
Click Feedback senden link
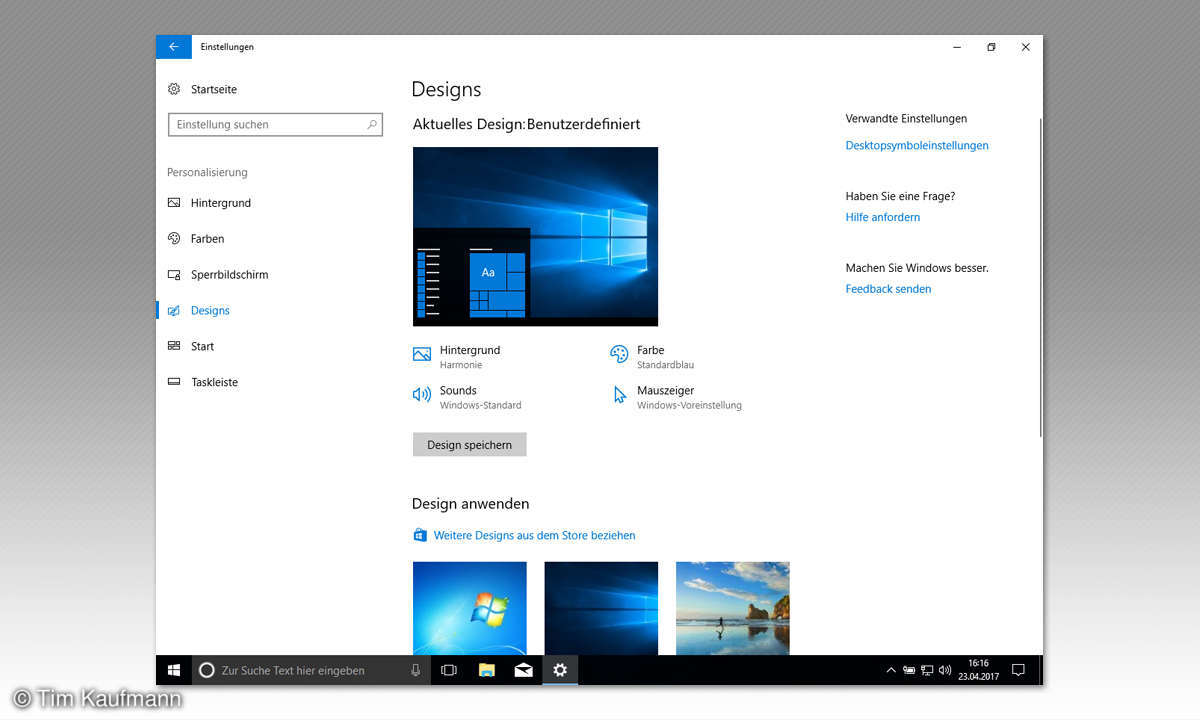coord(888,289)
